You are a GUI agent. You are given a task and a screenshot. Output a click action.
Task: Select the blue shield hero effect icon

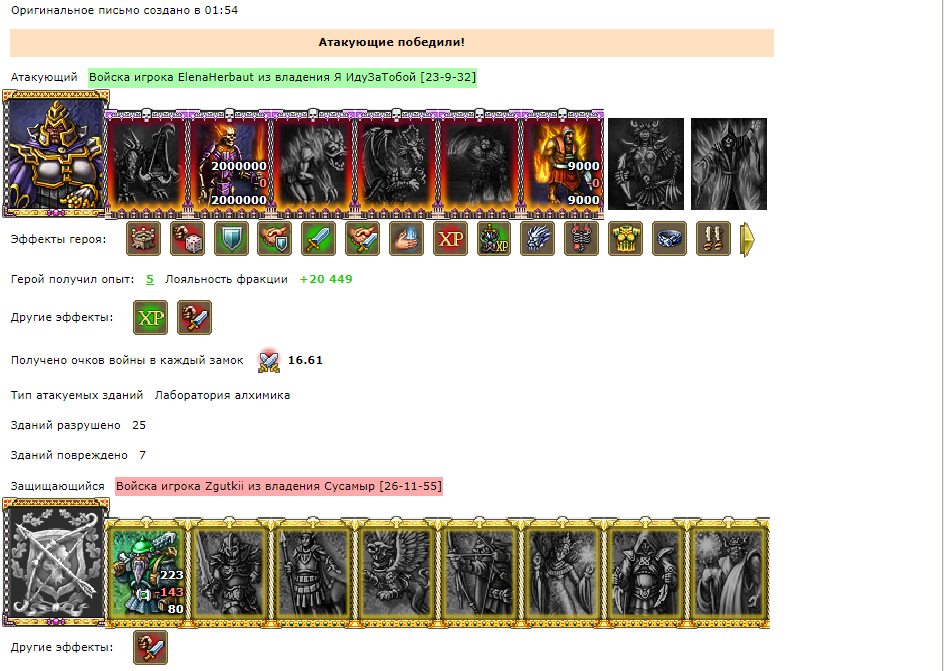click(231, 239)
